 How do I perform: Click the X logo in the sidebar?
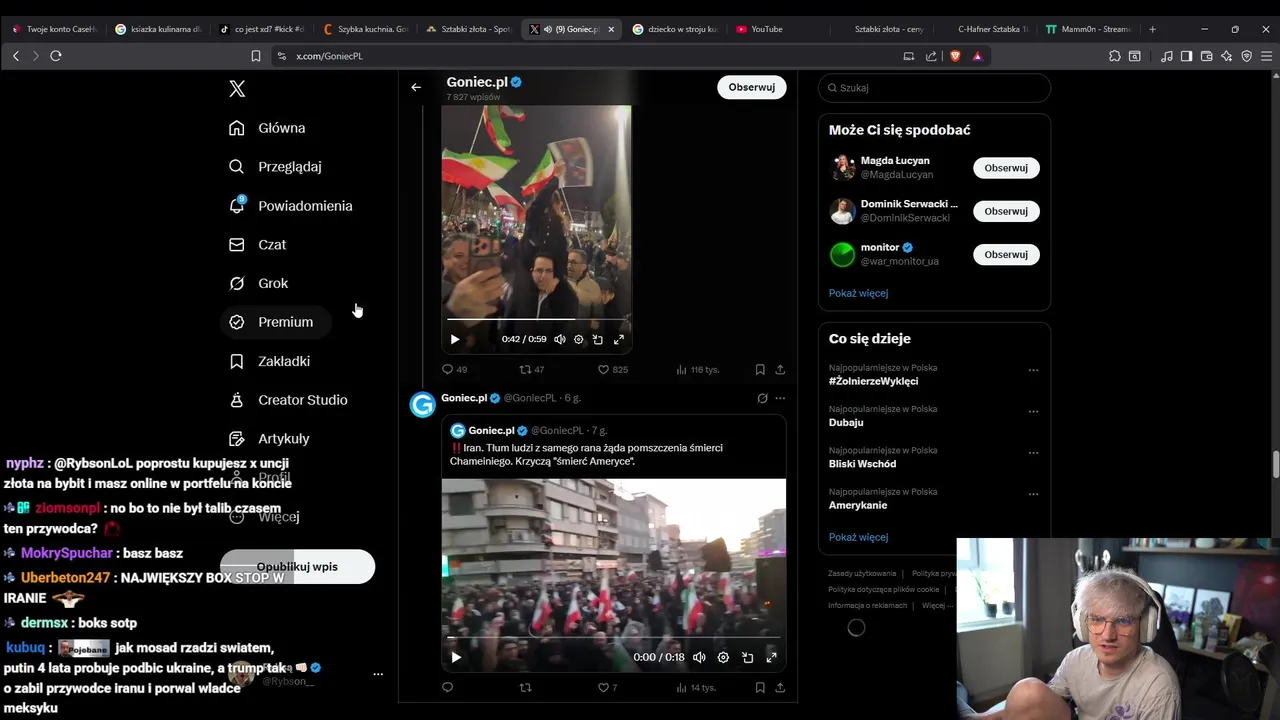point(237,89)
